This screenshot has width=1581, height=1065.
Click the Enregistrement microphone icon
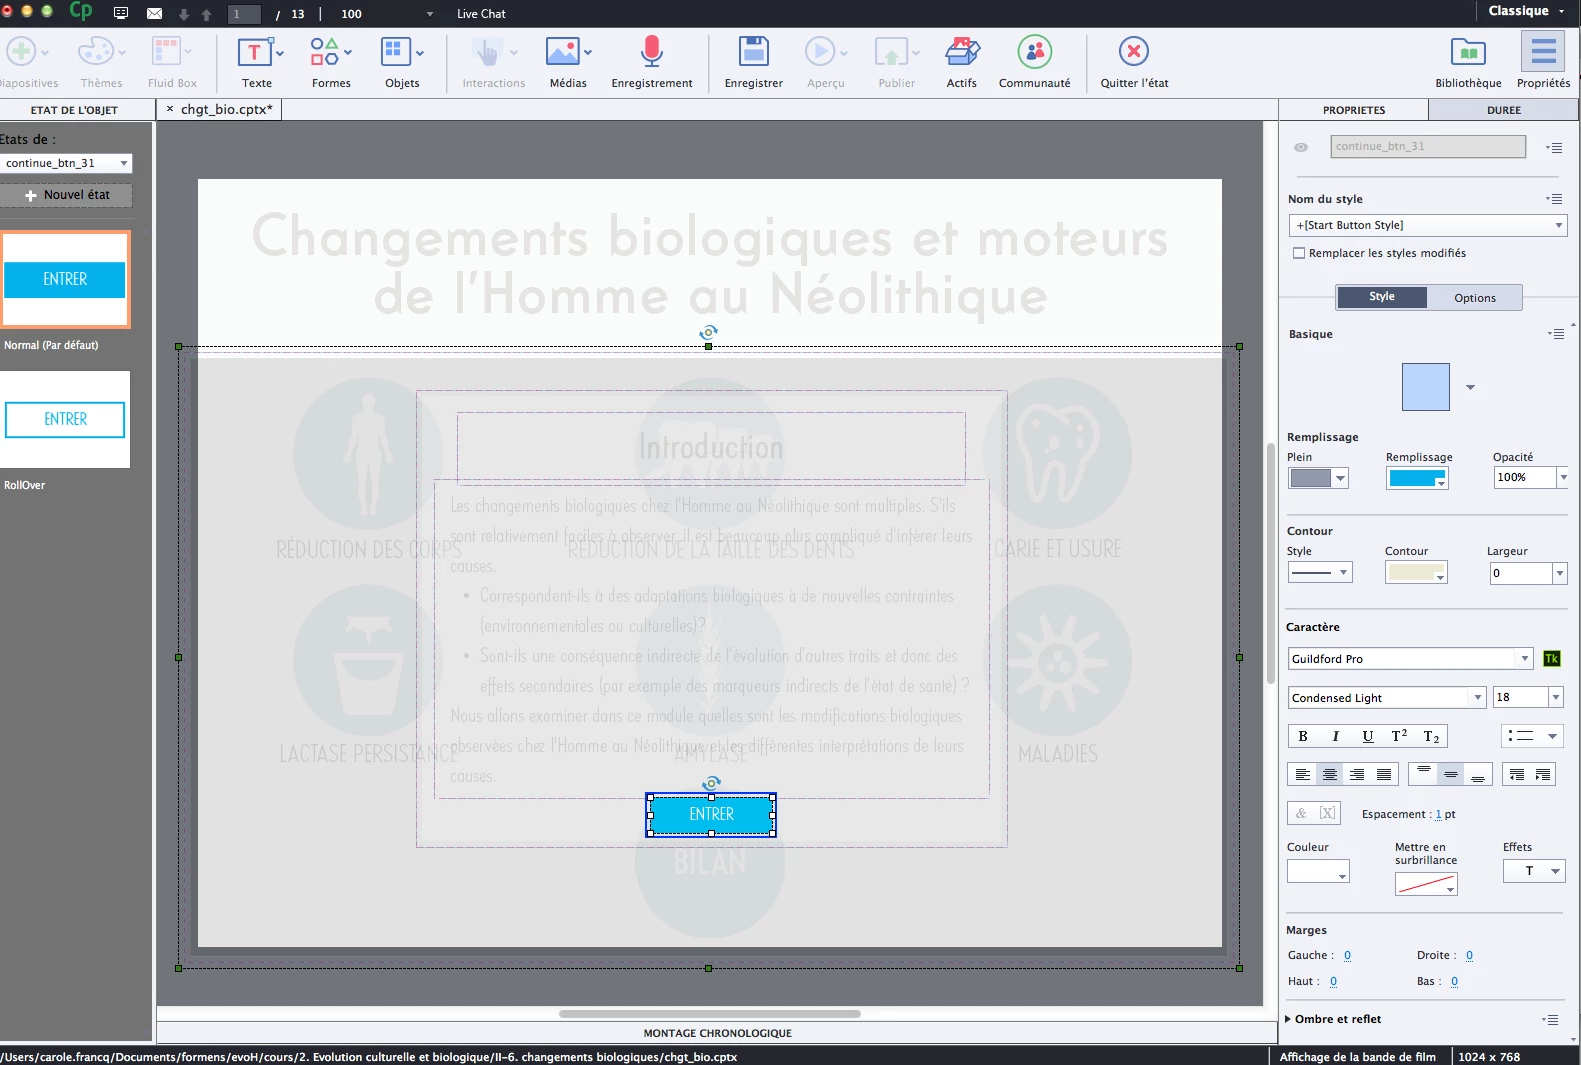point(652,51)
